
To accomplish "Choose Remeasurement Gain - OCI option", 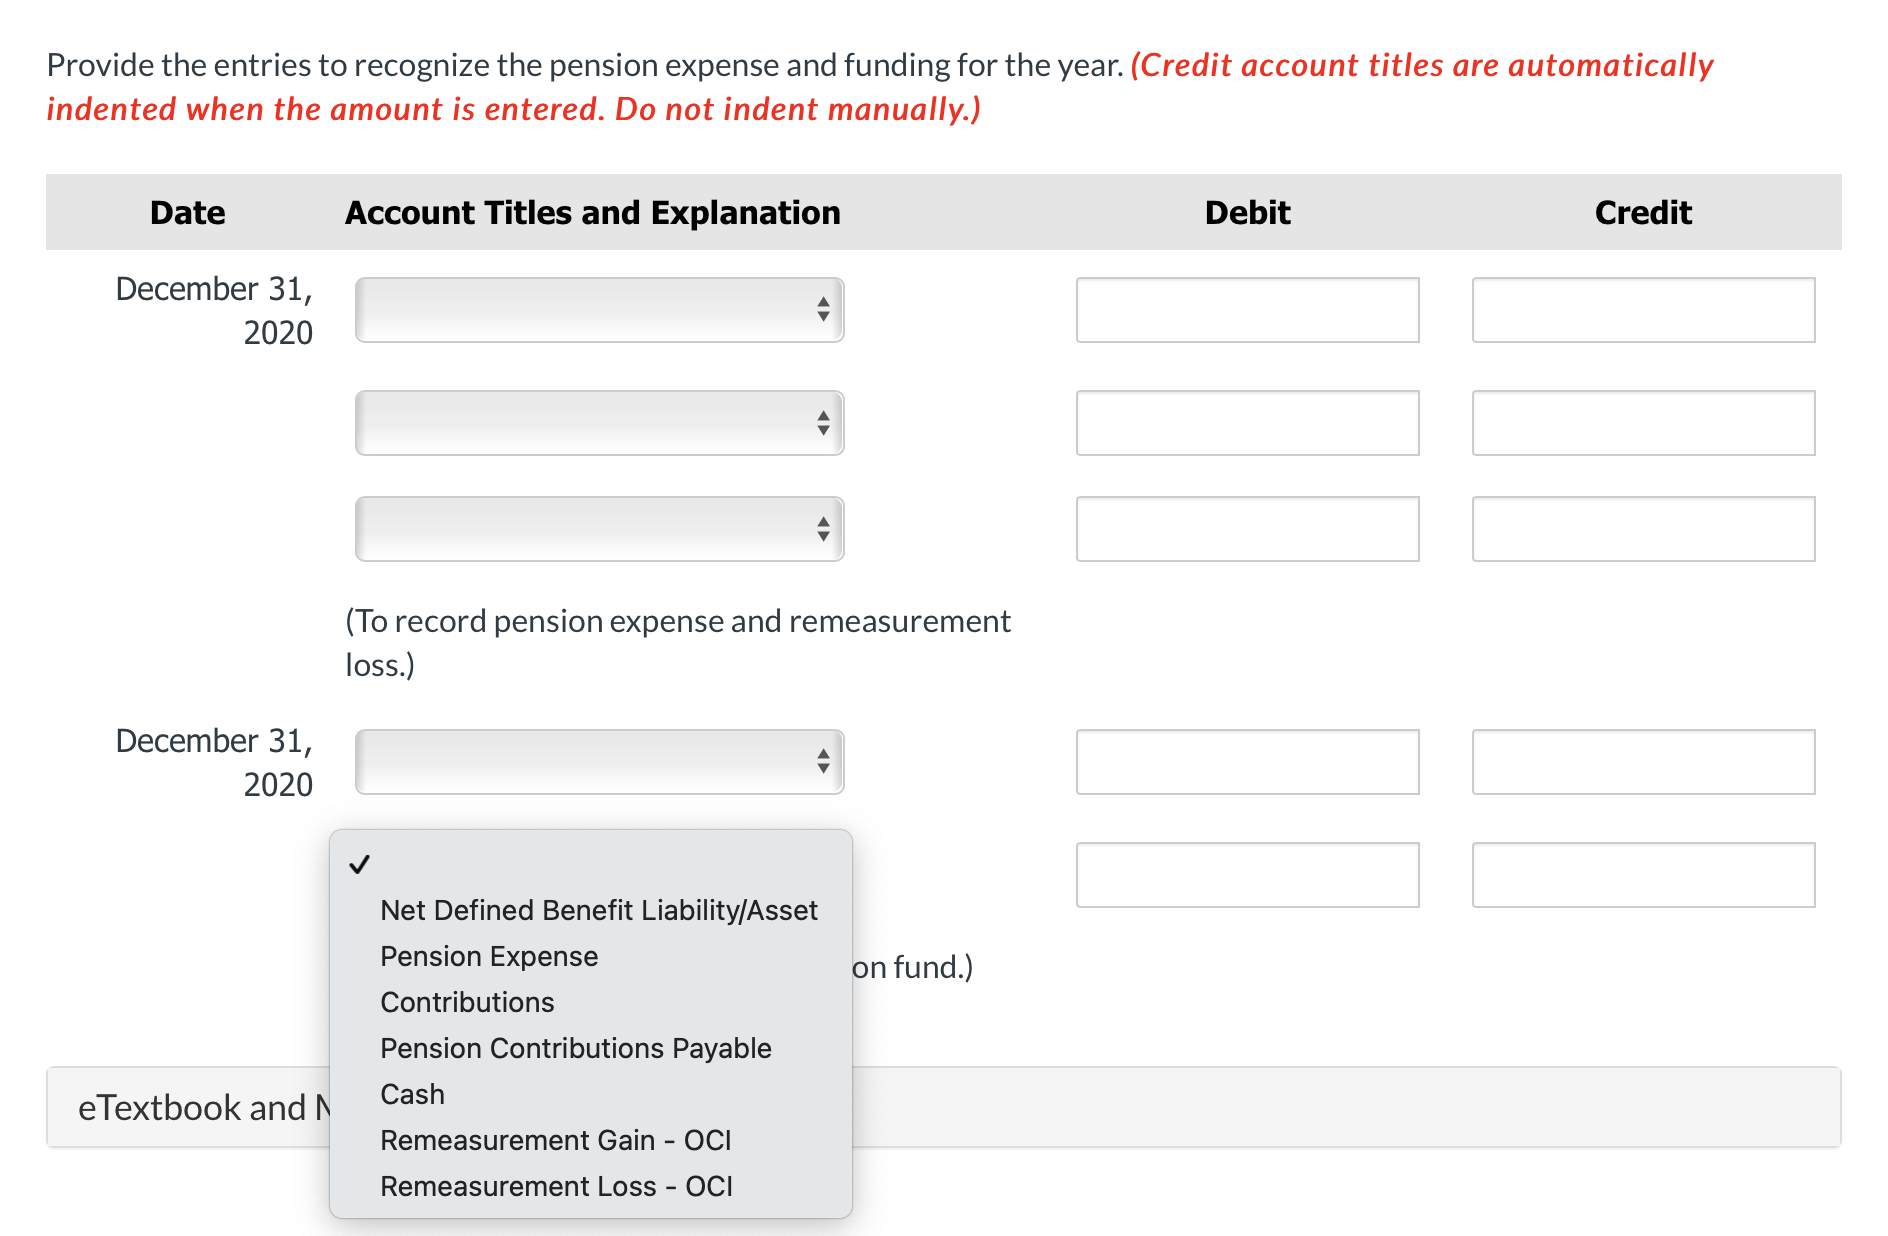I will pos(555,1140).
